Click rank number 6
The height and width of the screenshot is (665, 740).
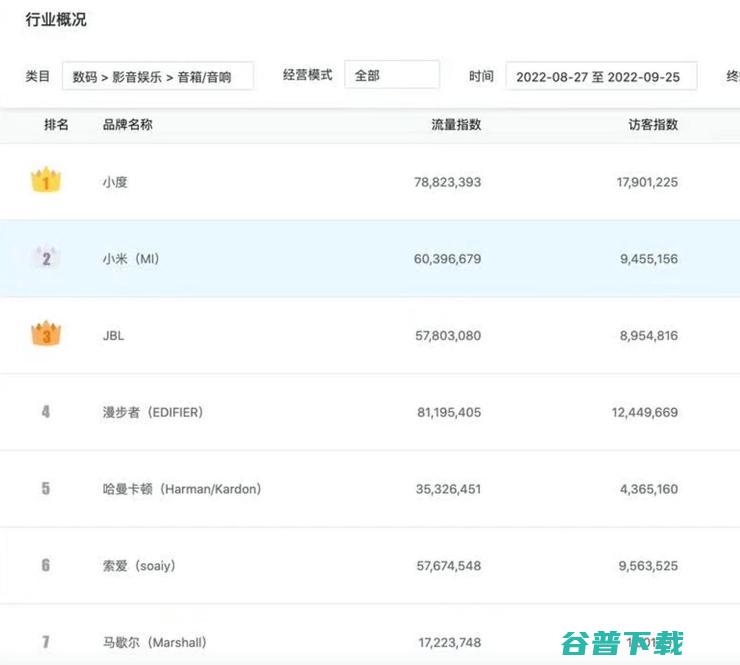[x=46, y=565]
